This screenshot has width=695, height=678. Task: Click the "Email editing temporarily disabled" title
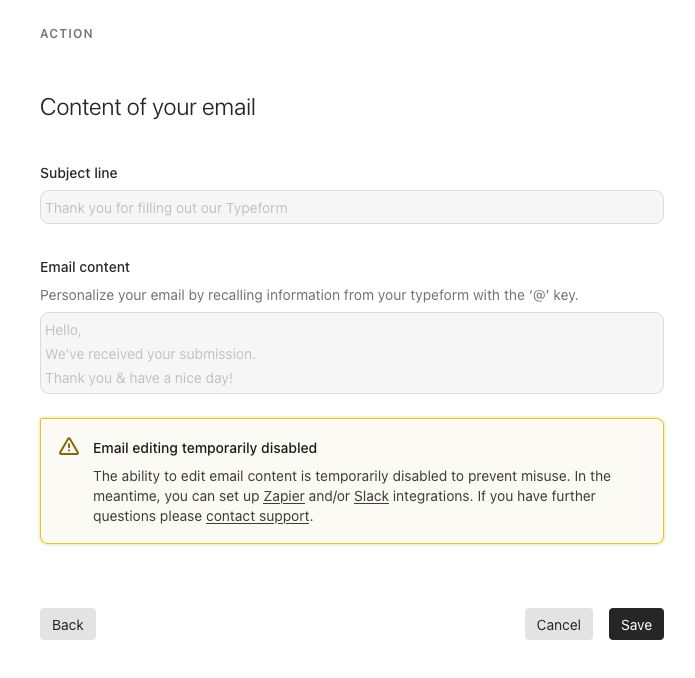click(205, 448)
